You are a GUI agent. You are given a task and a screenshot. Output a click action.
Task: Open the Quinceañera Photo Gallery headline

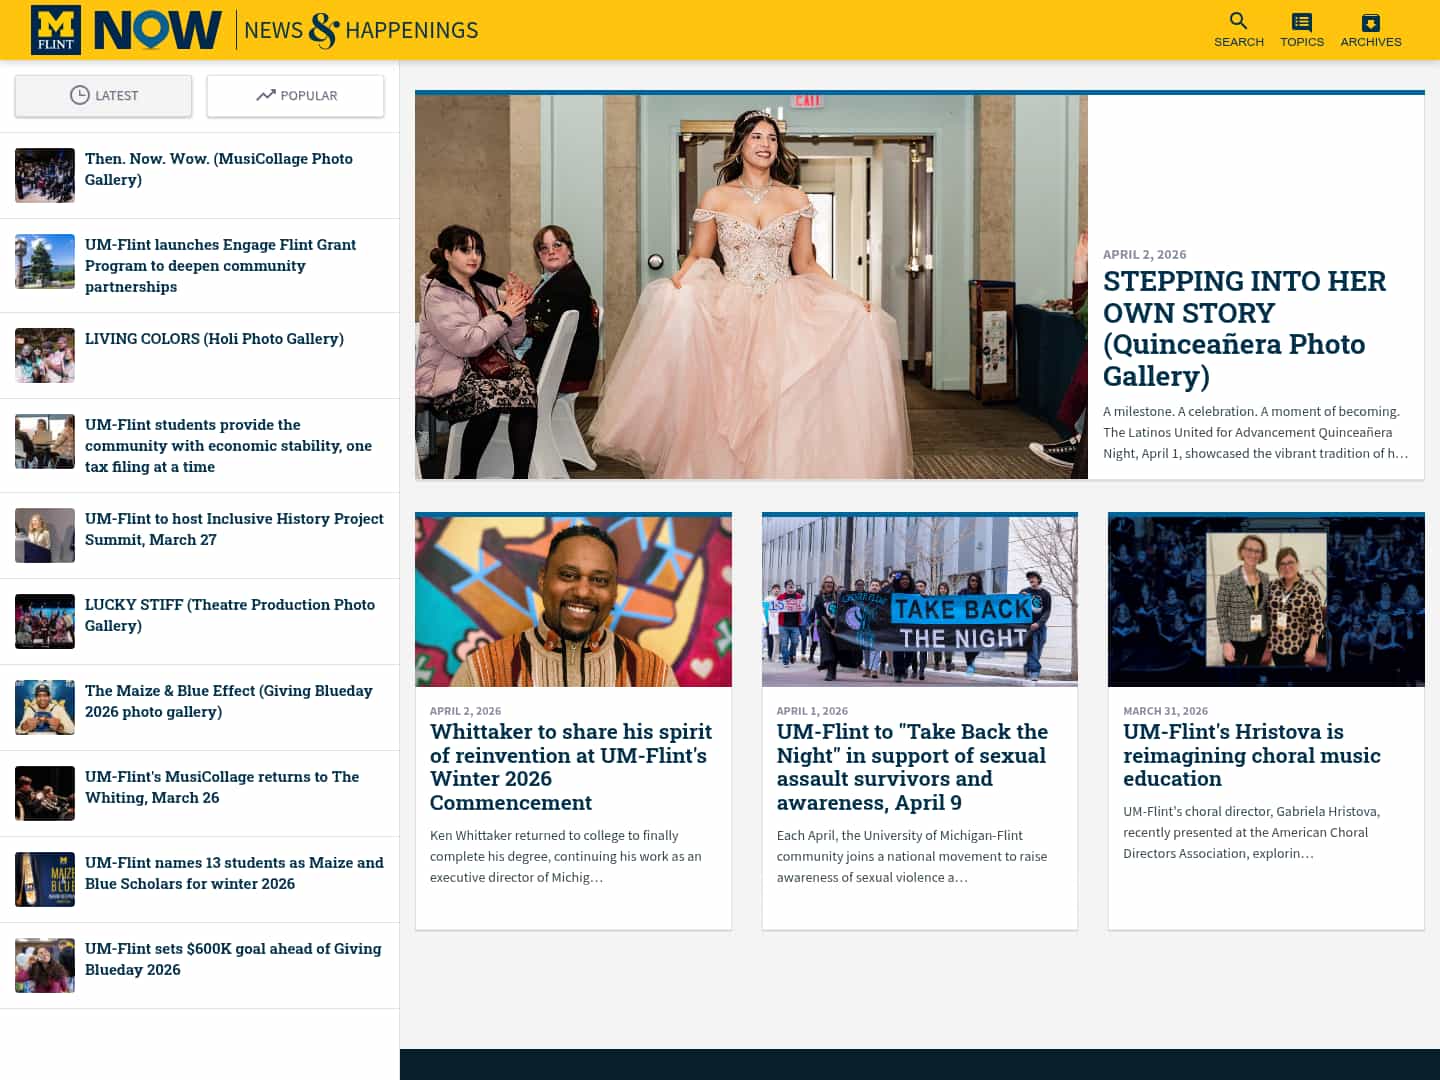(x=1244, y=328)
